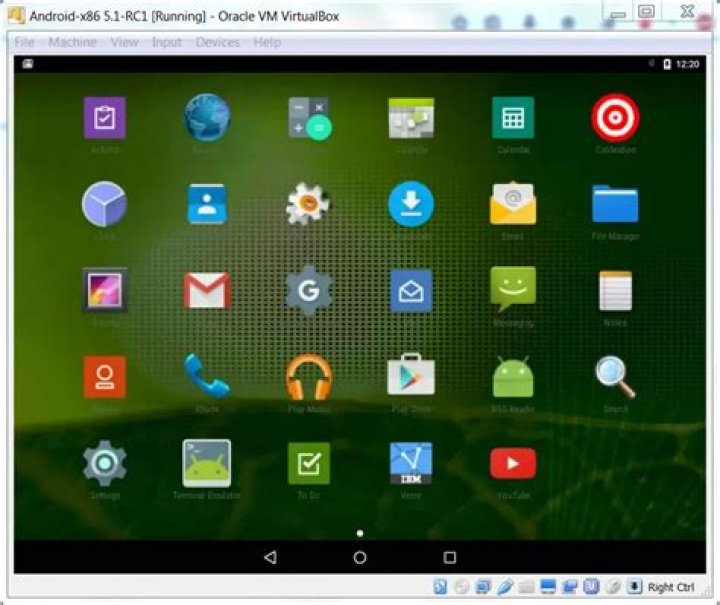Open the Contacts app icon
Image resolution: width=720 pixels, height=605 pixels.
[x=207, y=204]
